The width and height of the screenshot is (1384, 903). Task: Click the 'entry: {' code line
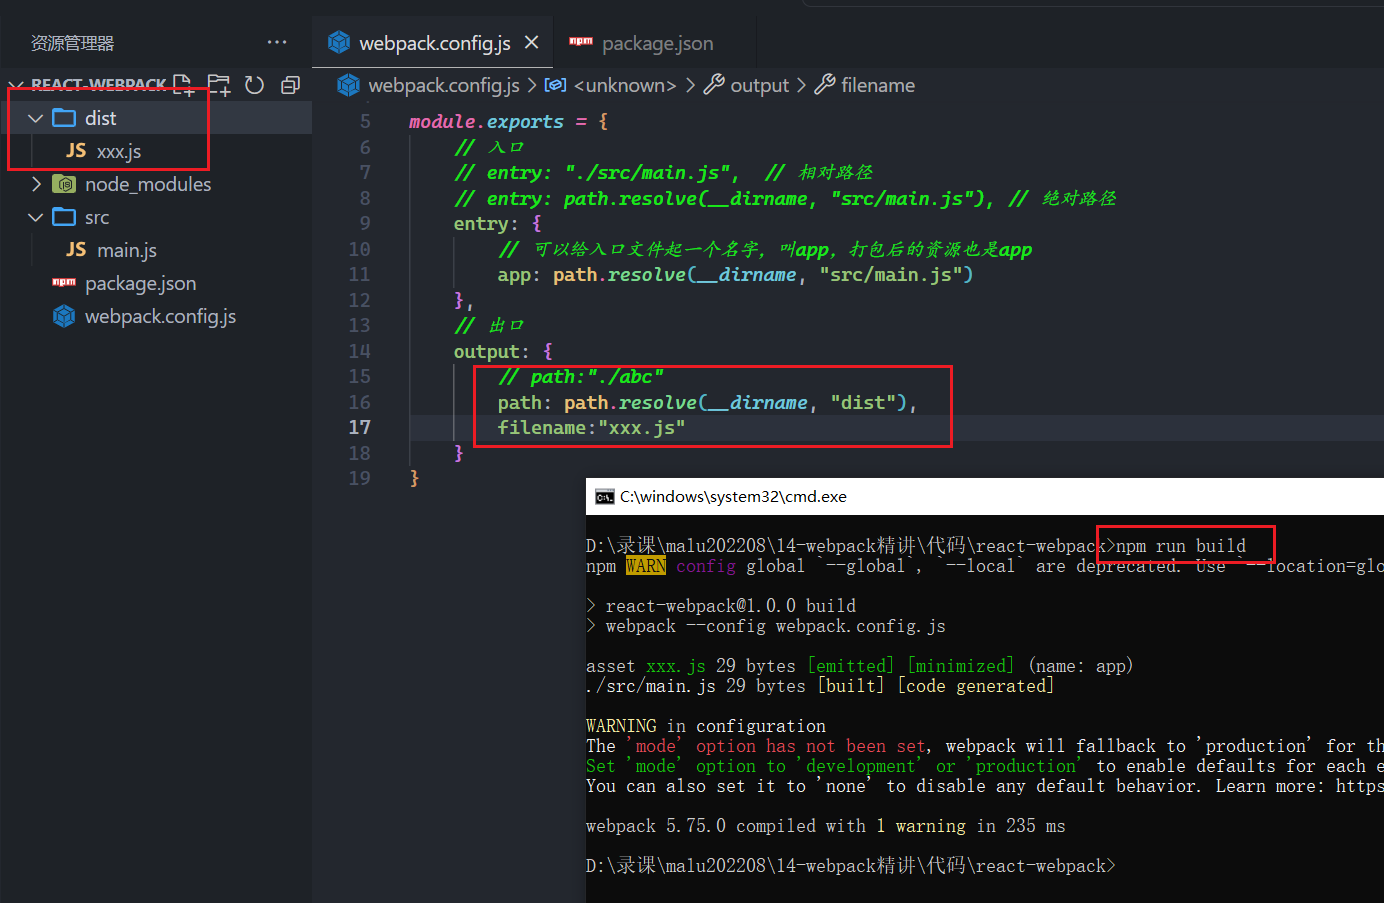tap(497, 224)
